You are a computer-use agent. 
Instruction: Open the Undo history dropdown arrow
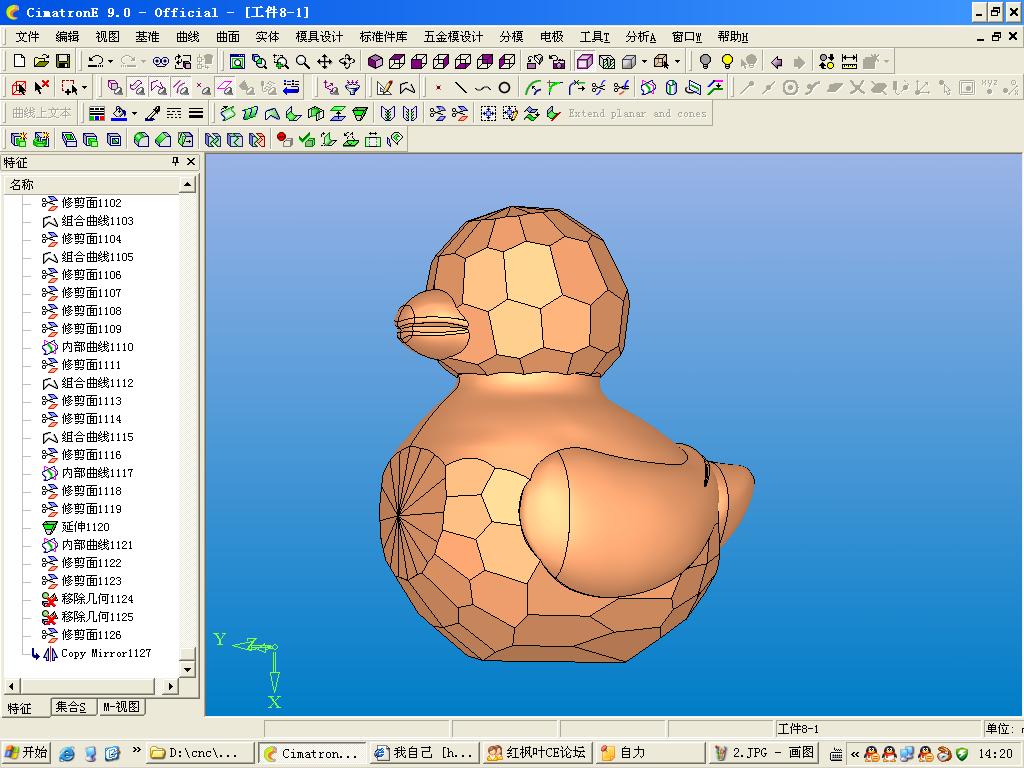click(x=110, y=62)
